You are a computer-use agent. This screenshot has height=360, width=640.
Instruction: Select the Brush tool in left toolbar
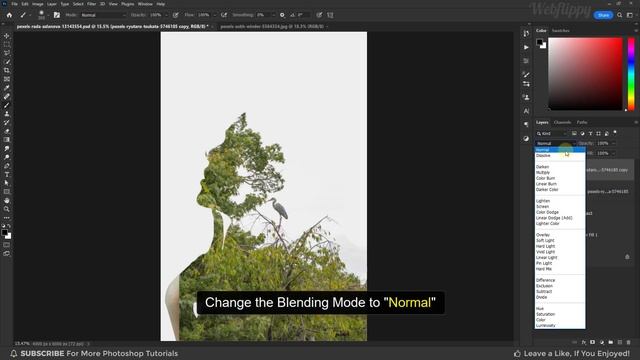[x=7, y=105]
